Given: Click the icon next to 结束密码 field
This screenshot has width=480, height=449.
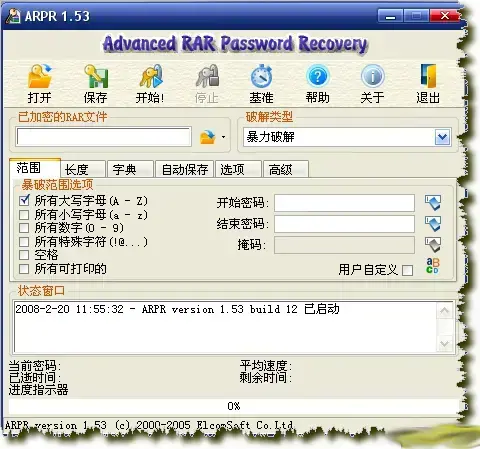Looking at the screenshot, I should 433,224.
